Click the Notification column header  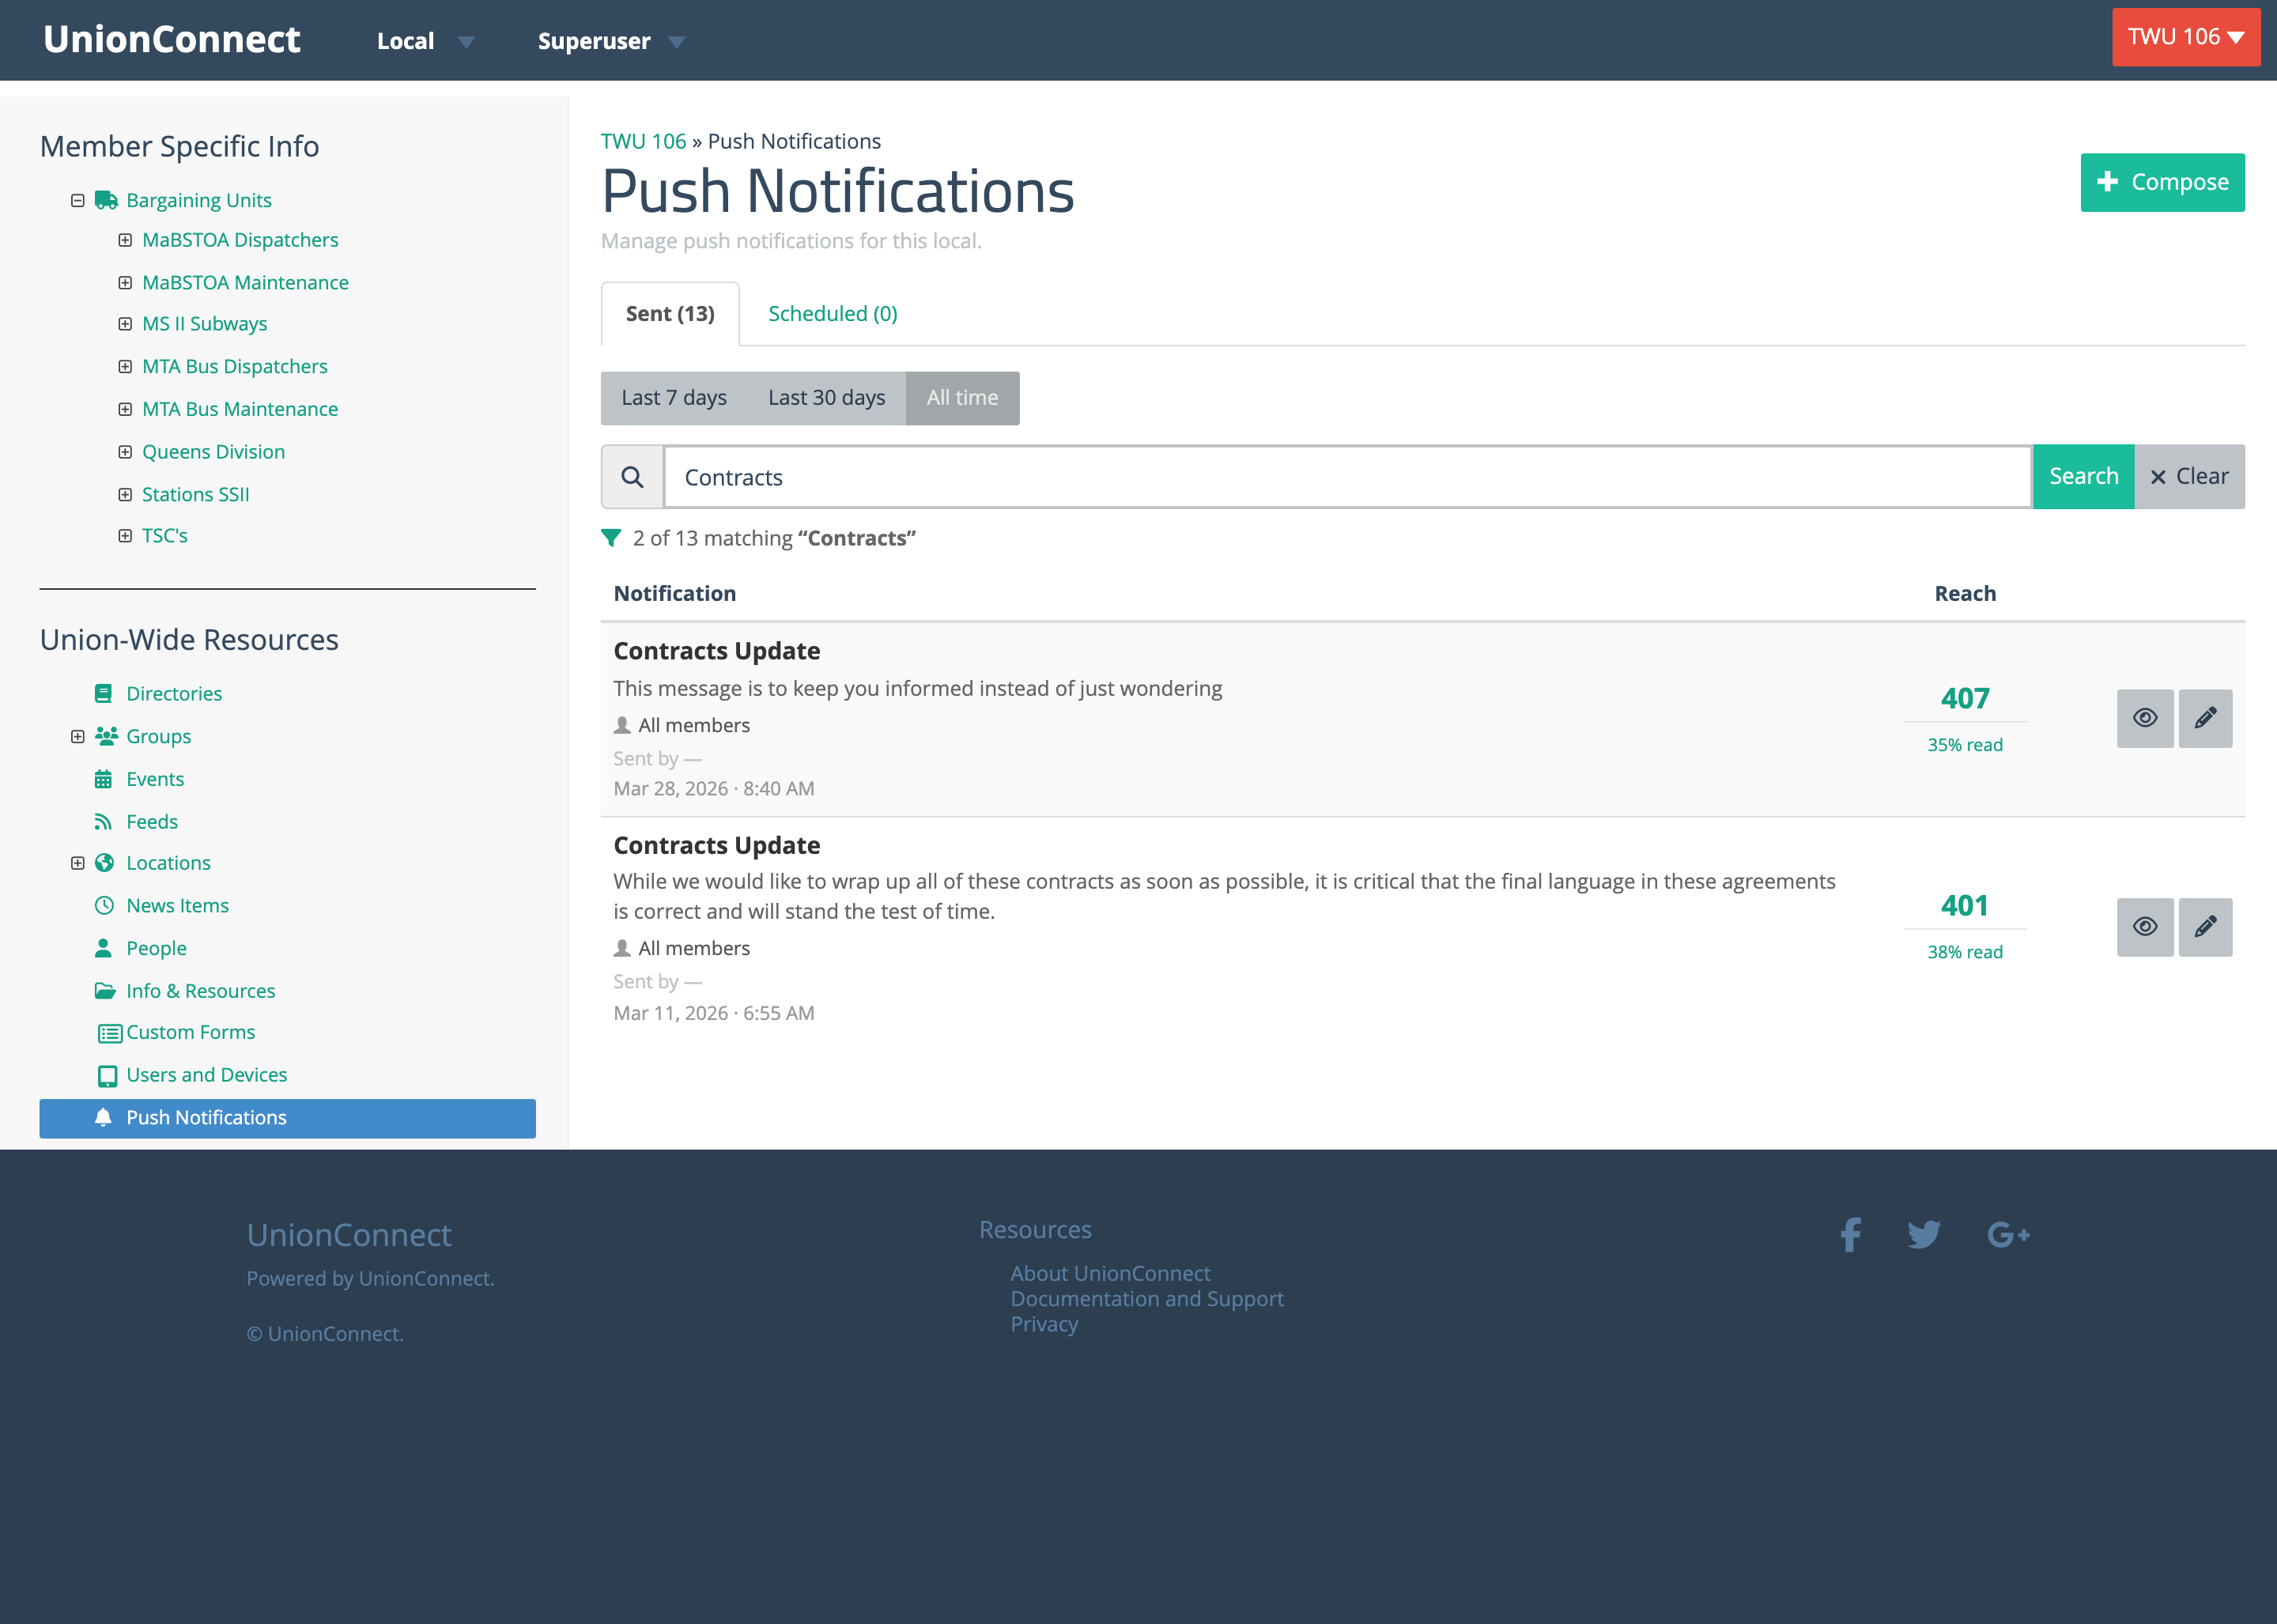tap(674, 594)
